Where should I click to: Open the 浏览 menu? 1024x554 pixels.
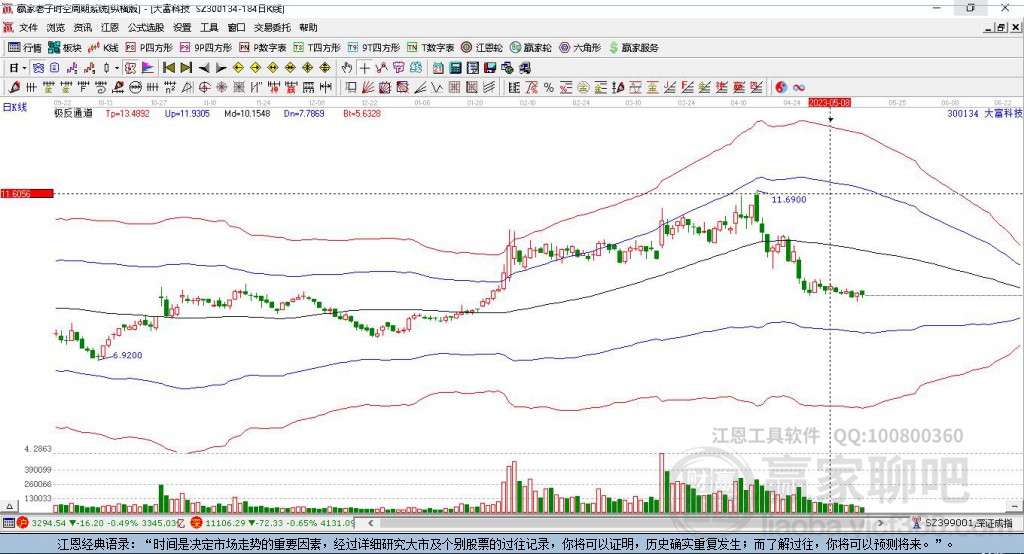[56, 27]
